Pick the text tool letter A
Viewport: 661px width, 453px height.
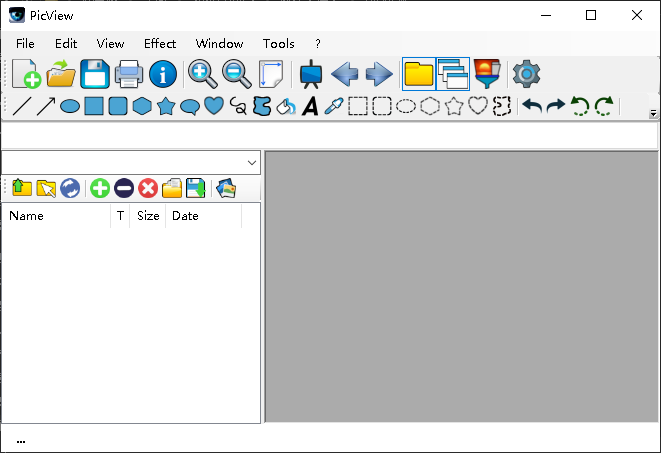[310, 106]
